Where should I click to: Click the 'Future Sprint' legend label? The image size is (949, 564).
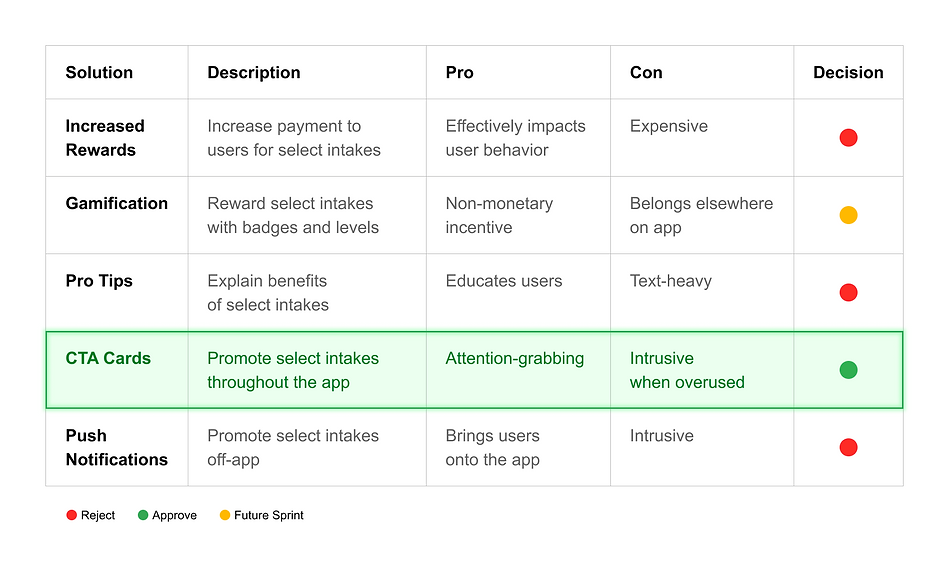click(x=269, y=515)
